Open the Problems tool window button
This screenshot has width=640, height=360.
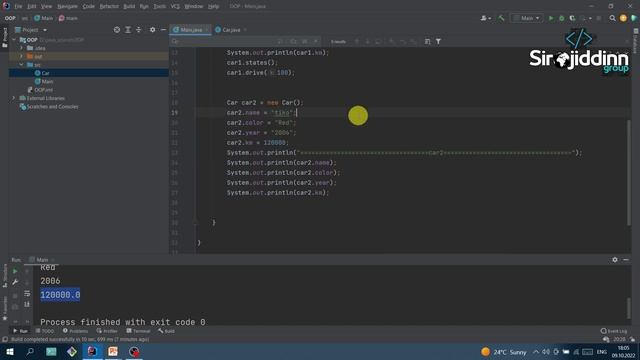coord(76,331)
